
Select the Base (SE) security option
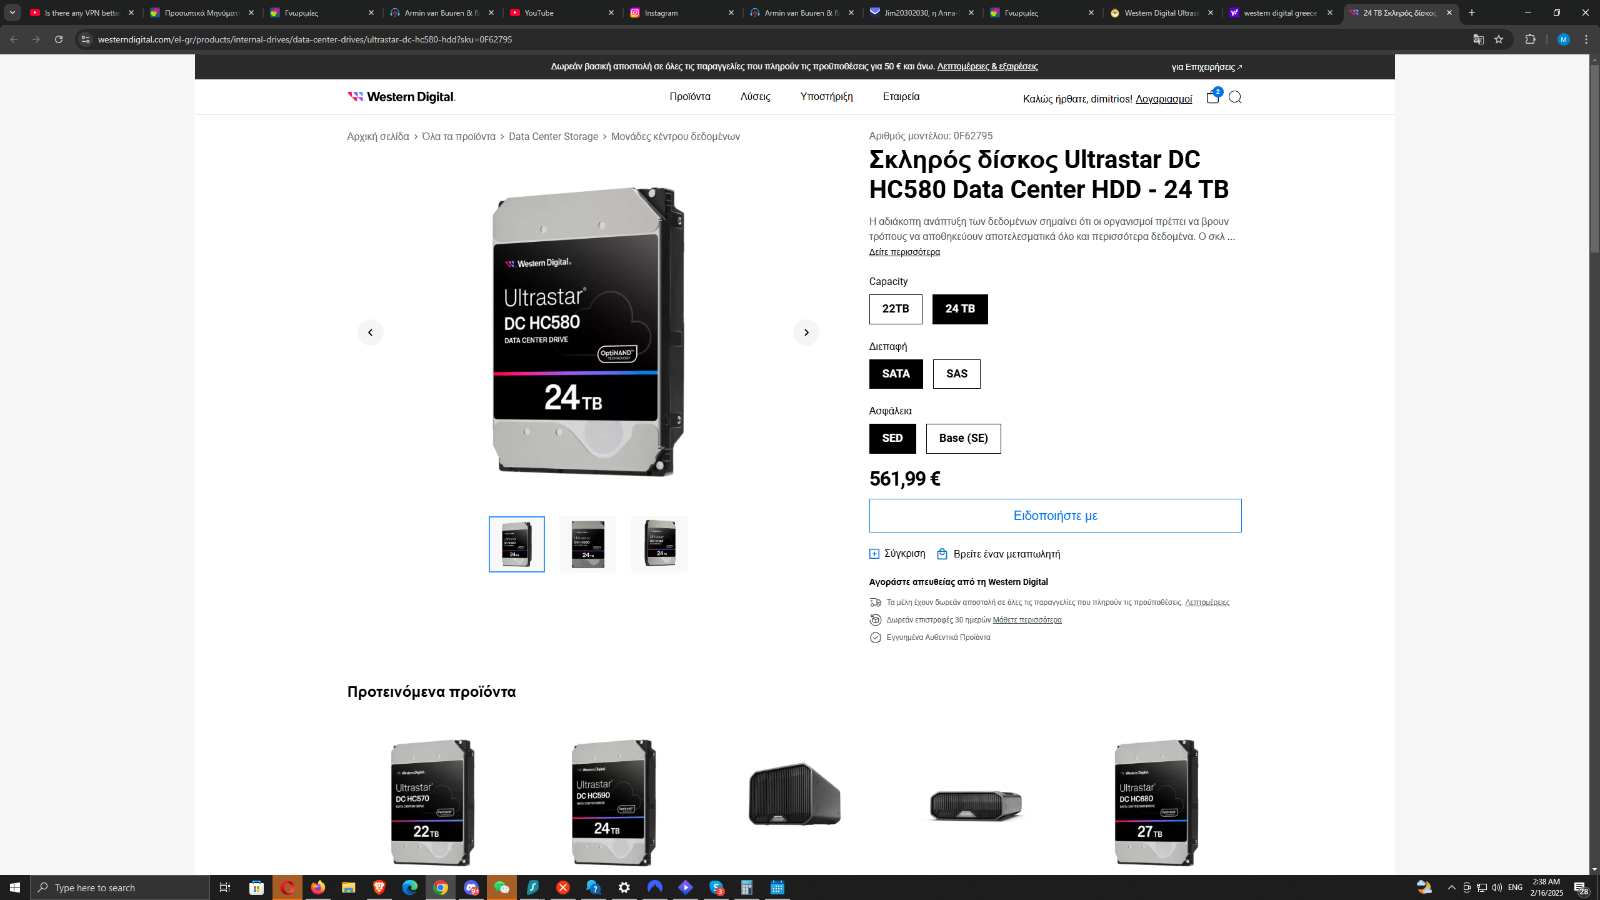(x=963, y=439)
